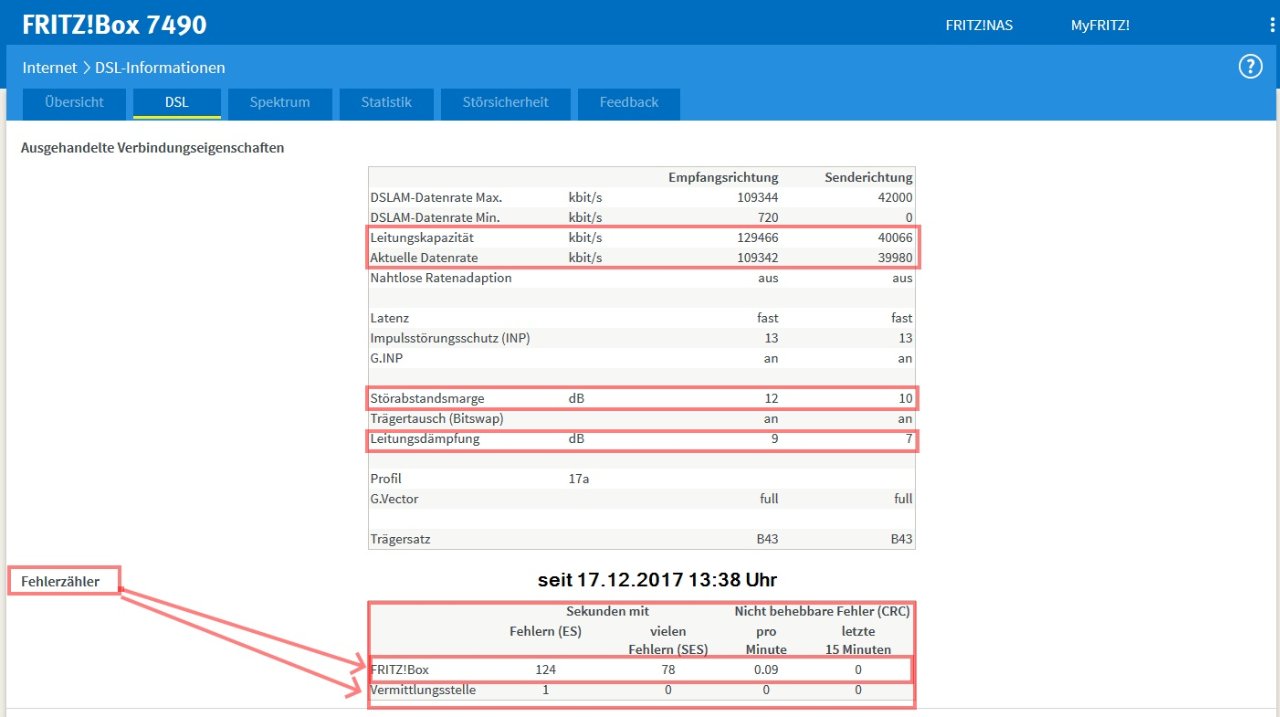Go to the Feedback tab
Screen dimensions: 1280x717
[x=628, y=102]
